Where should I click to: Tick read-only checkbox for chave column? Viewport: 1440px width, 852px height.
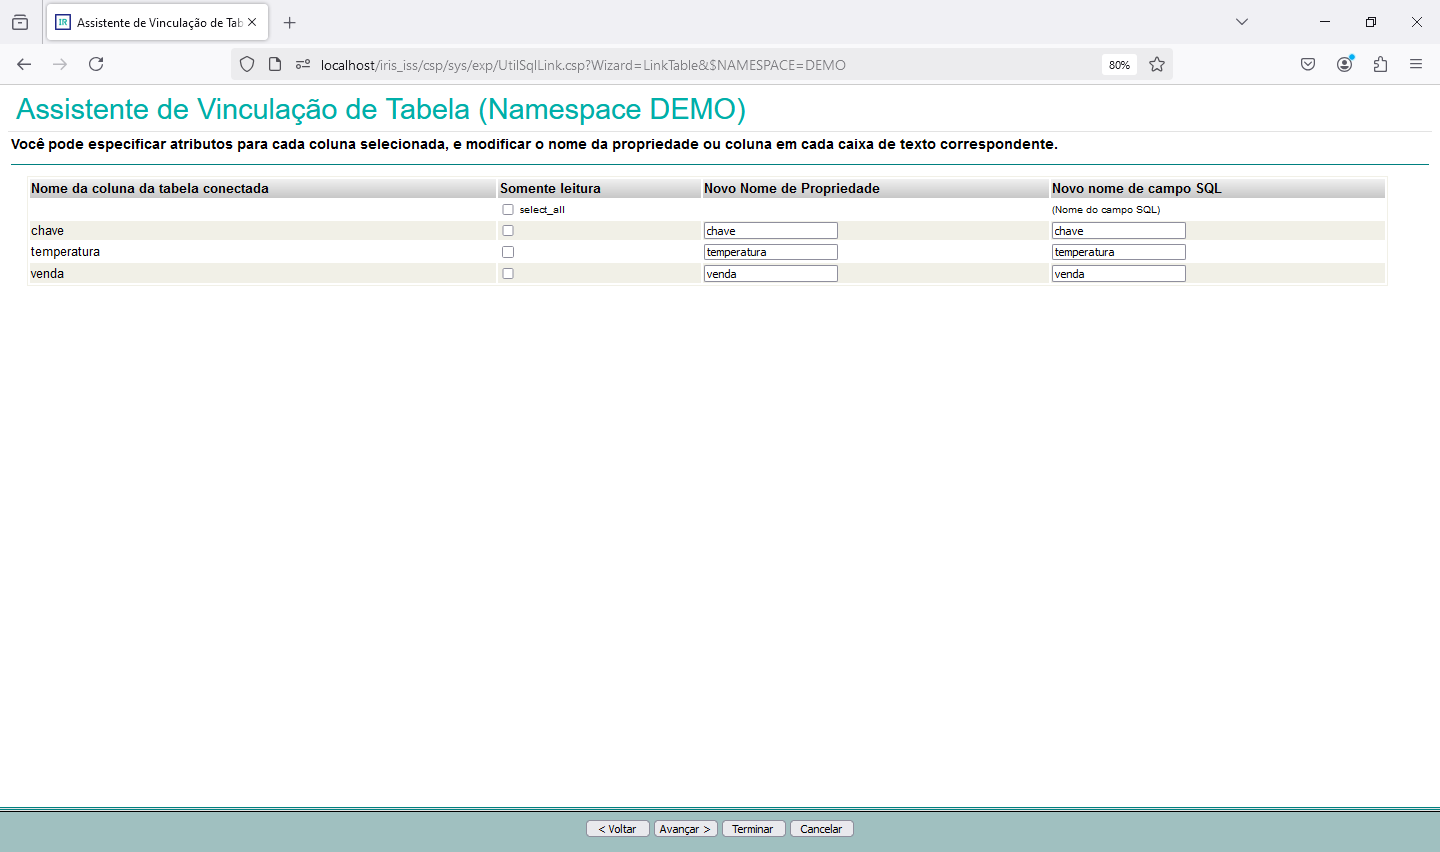click(x=508, y=231)
